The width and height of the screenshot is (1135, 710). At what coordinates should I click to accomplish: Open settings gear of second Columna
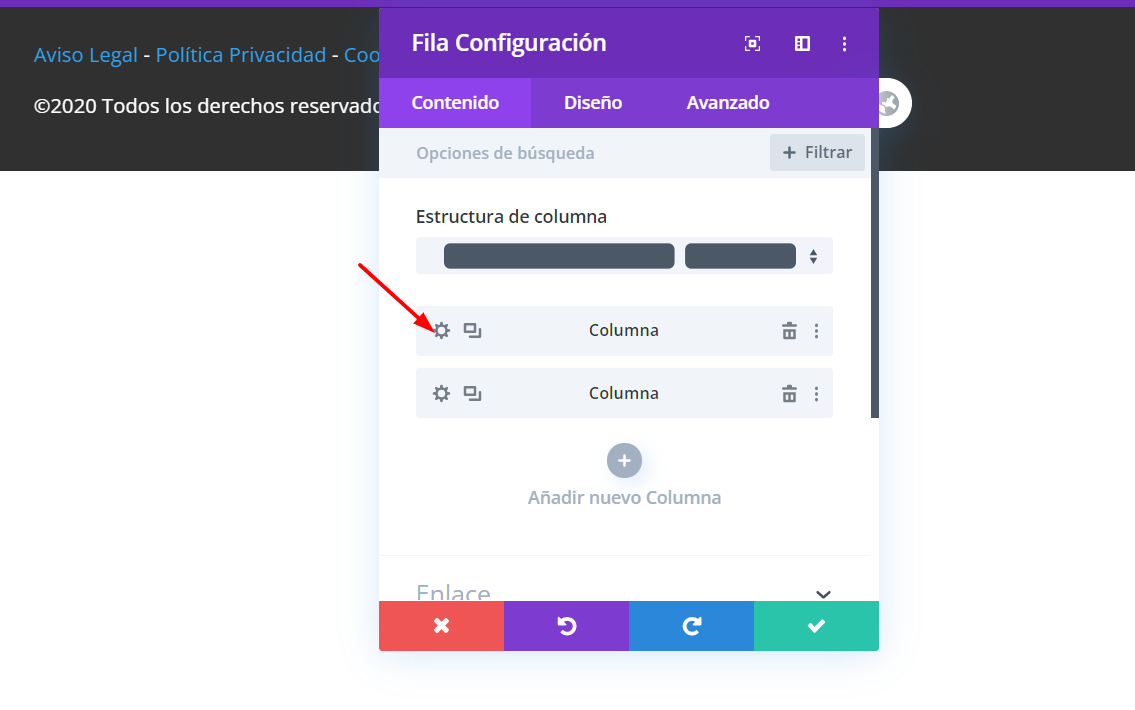coord(441,394)
